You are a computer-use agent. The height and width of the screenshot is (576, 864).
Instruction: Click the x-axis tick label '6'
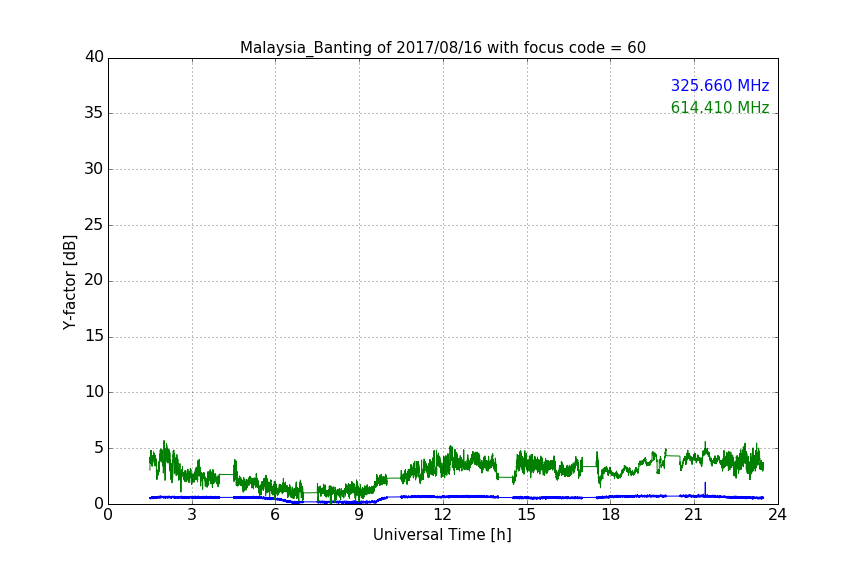point(275,515)
